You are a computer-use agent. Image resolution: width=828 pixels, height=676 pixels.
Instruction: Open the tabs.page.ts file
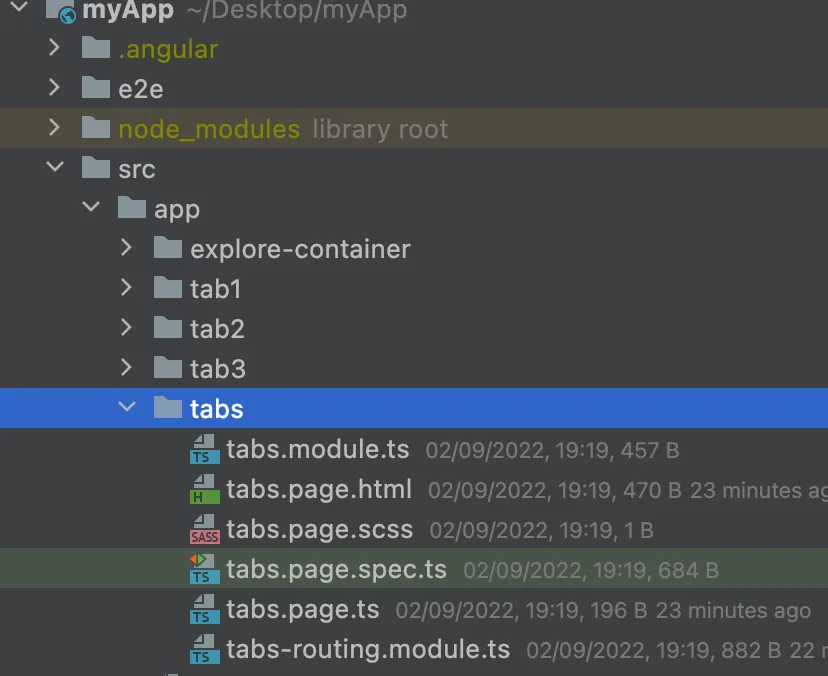[x=303, y=610]
